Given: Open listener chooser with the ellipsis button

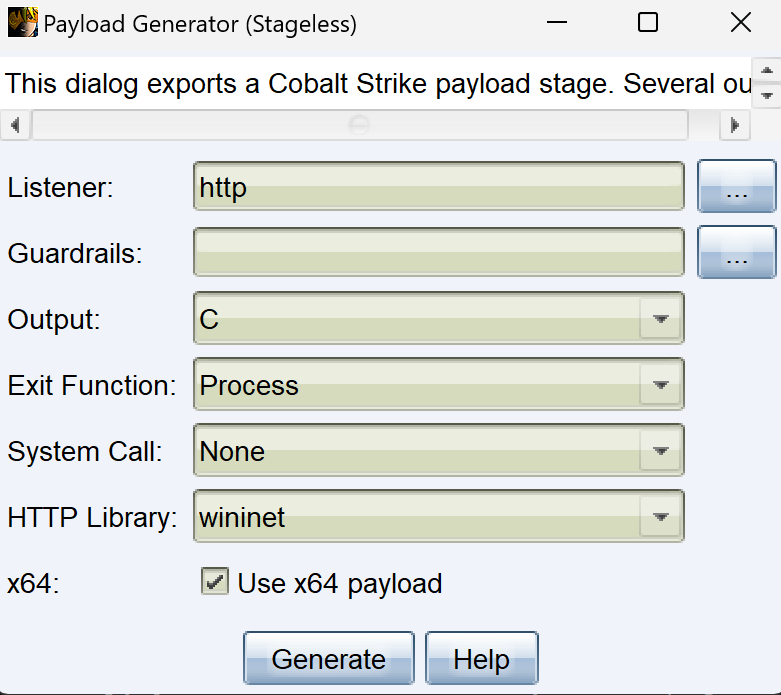Looking at the screenshot, I should [x=736, y=186].
